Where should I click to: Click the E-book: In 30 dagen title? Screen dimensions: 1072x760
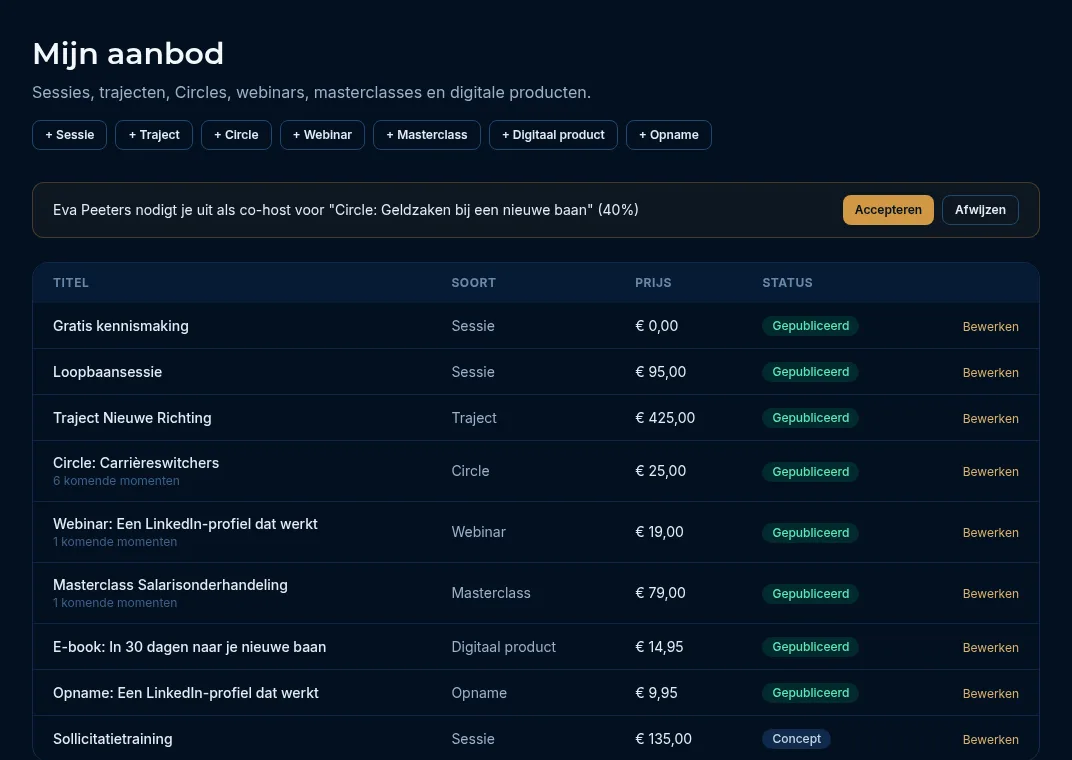pos(189,647)
